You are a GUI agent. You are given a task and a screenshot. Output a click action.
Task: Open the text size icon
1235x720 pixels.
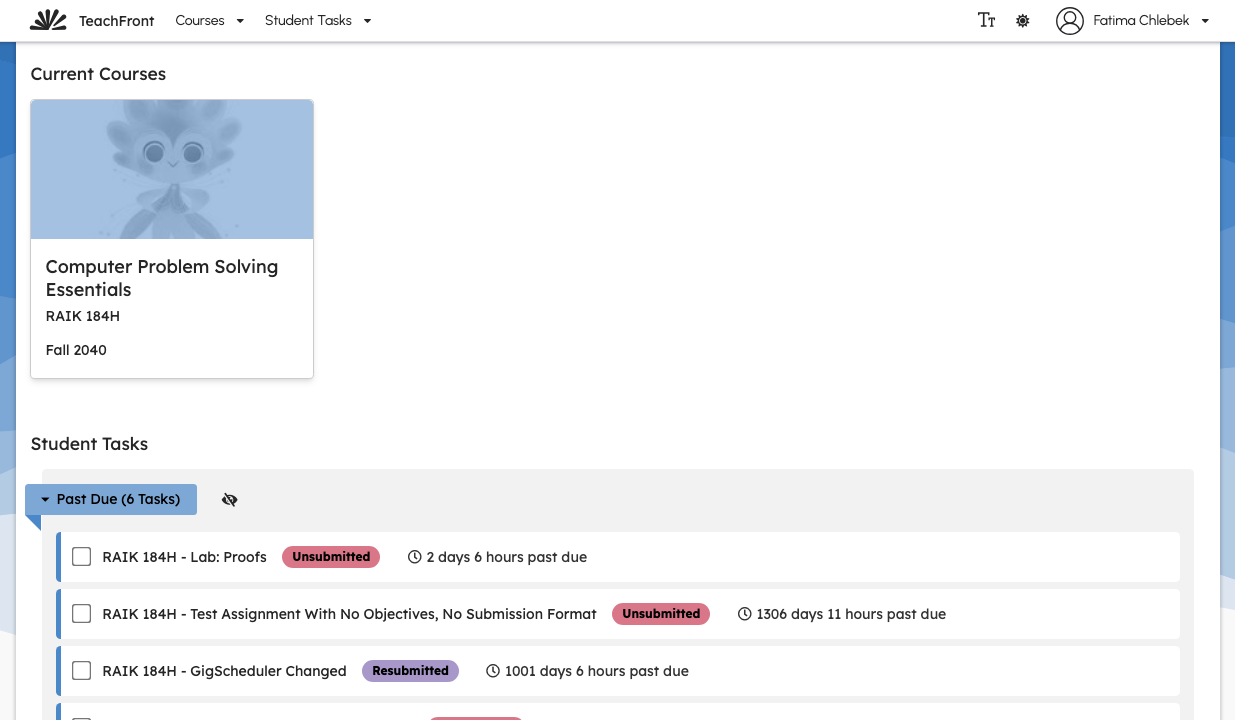point(986,20)
